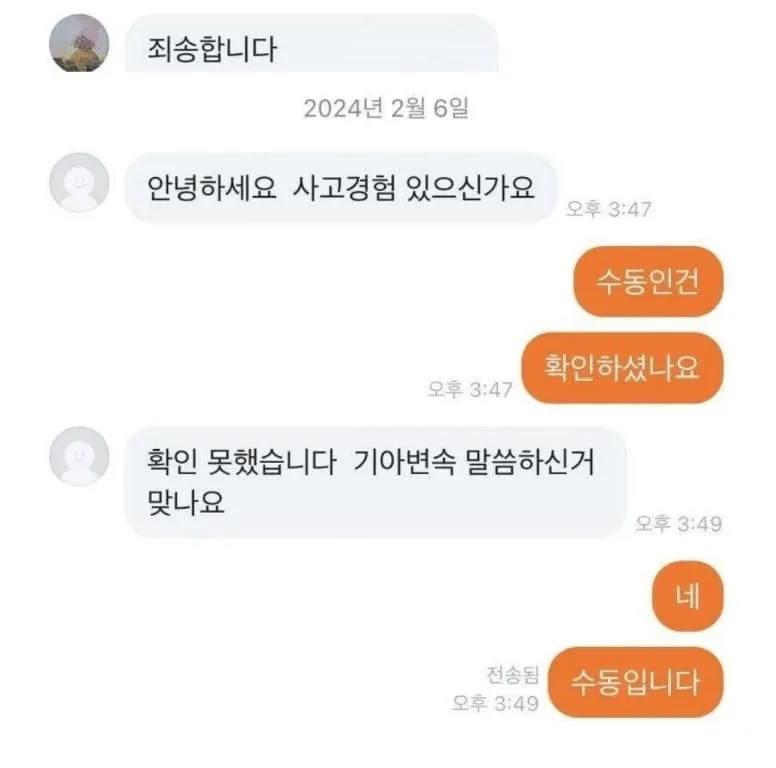Tap the orange 확인하셨나요 bubble
Viewport: 776px width, 768px height.
tap(622, 368)
